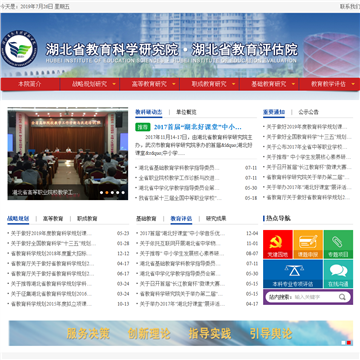Image resolution: width=360 pixels, height=360 pixels.
Task: Open 关于依托互联网开展湖北省中学物 item
Action: tap(180, 244)
